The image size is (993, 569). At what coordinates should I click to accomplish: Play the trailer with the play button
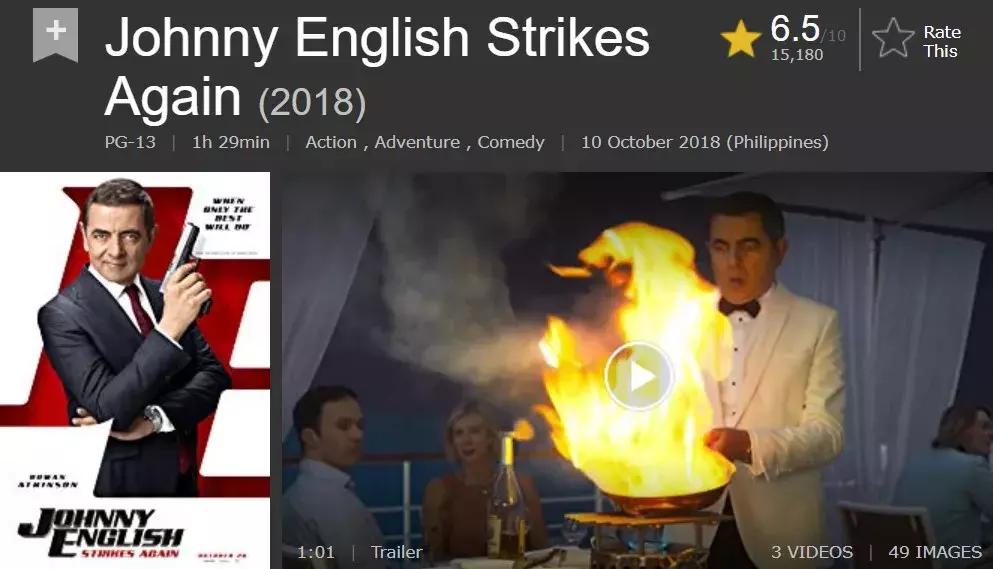[x=639, y=376]
